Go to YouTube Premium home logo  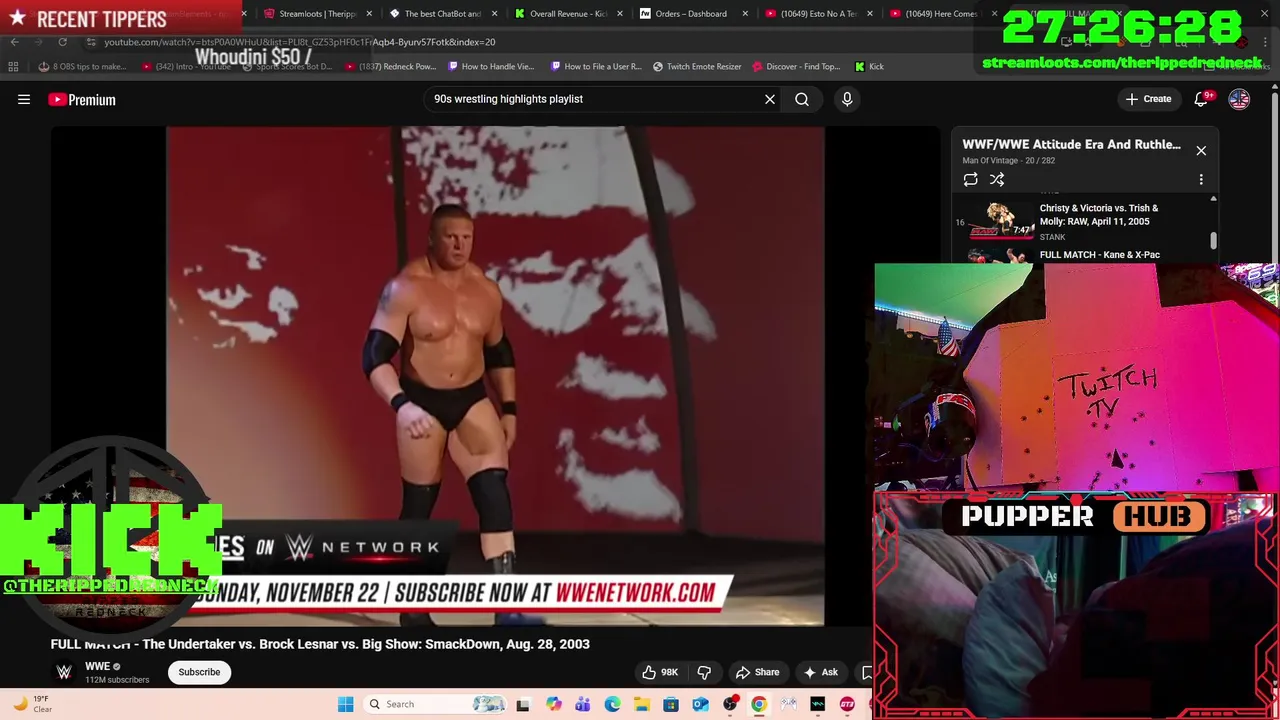click(x=82, y=99)
